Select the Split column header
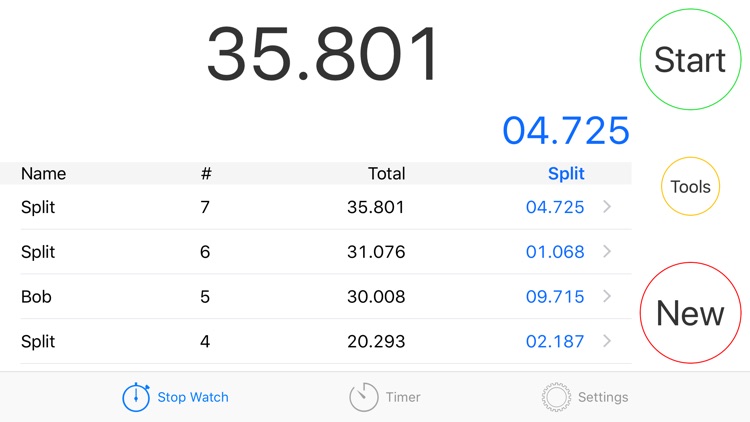The width and height of the screenshot is (750, 422). coord(566,173)
